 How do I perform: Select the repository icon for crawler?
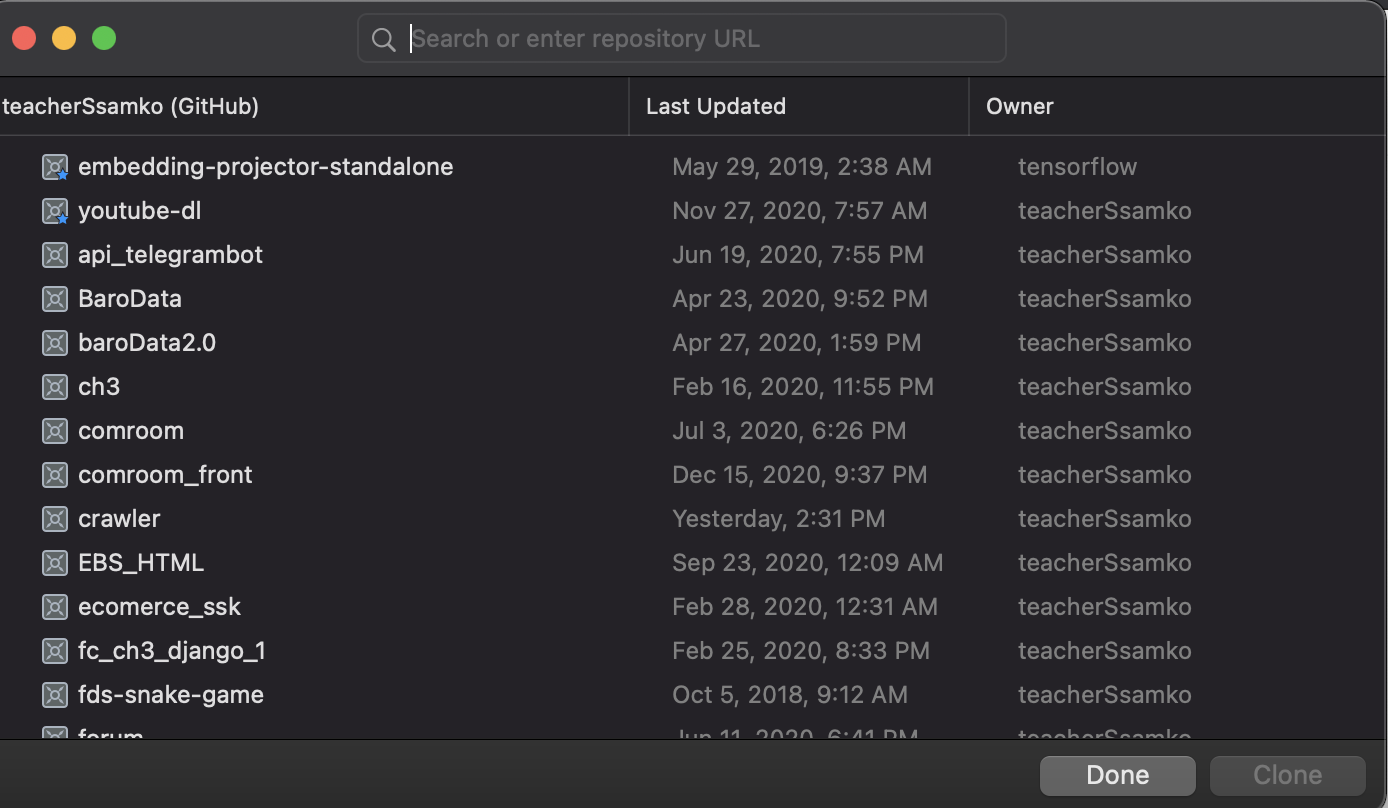point(55,519)
